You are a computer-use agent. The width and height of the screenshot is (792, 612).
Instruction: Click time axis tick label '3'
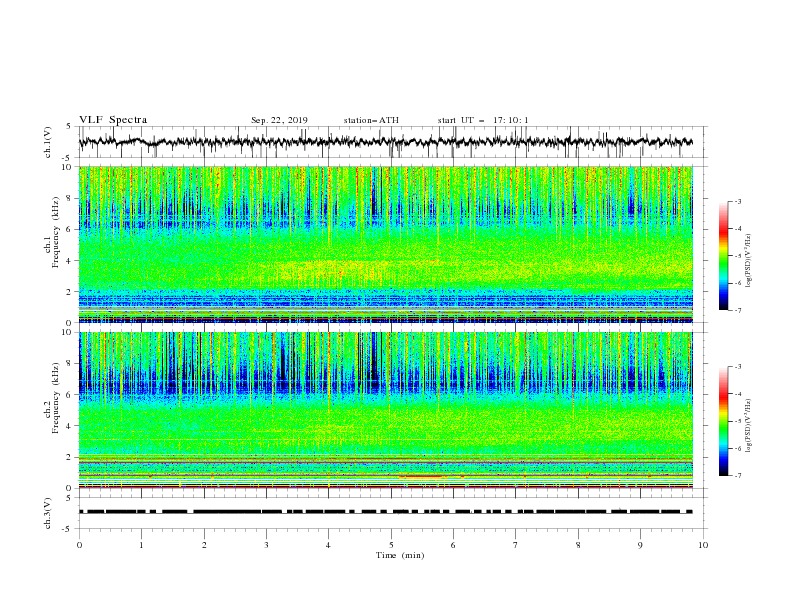[266, 545]
